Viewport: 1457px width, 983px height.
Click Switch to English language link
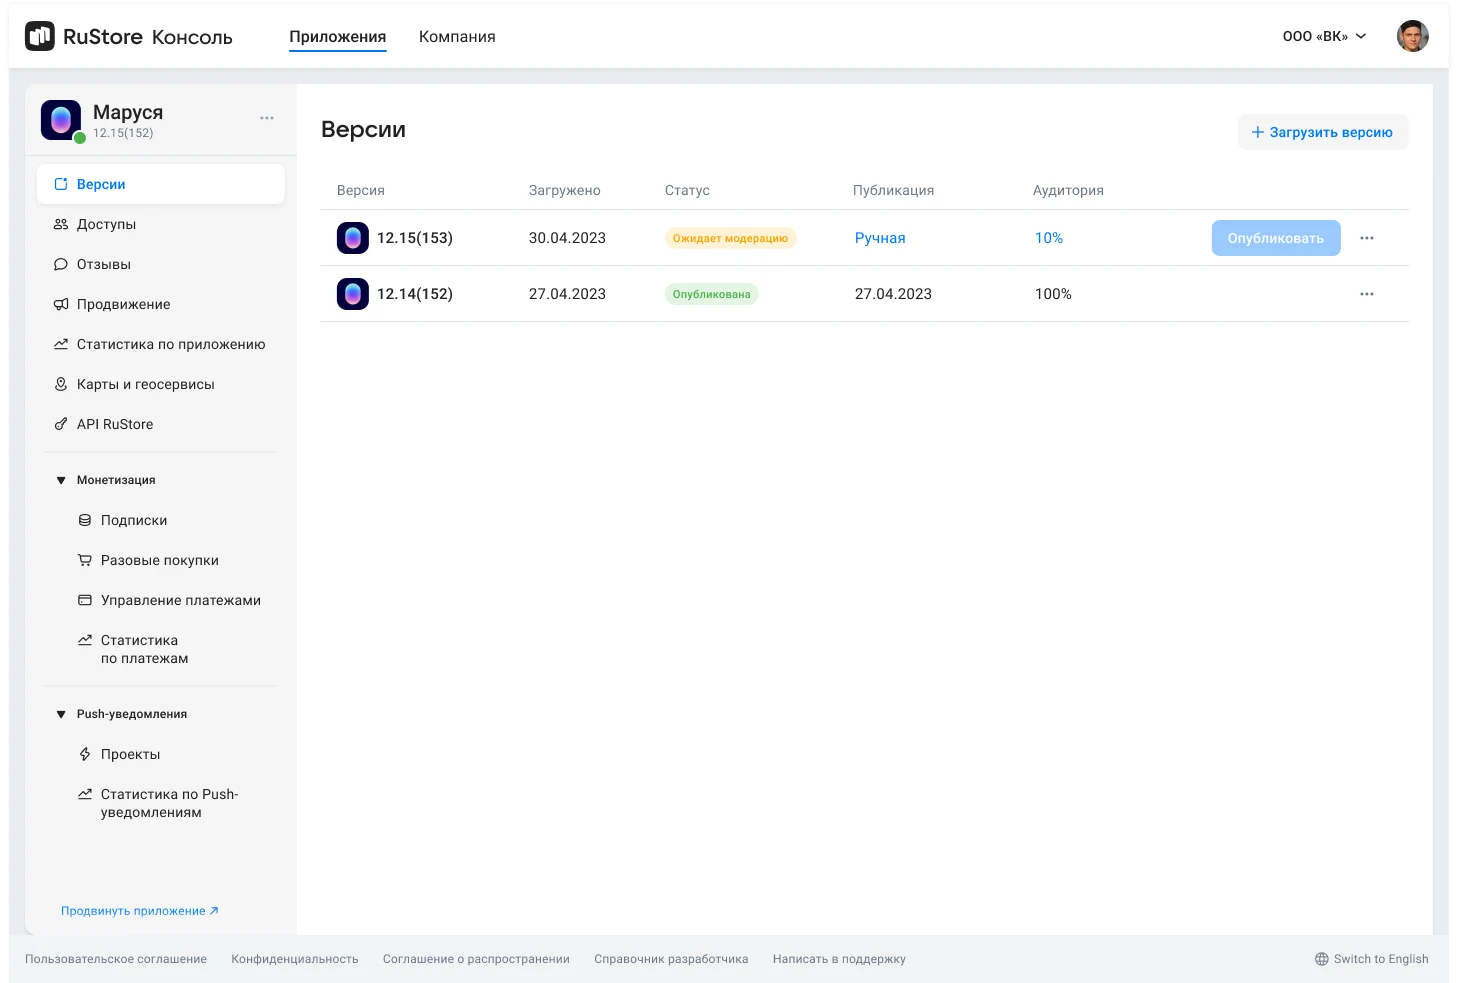coord(1371,959)
